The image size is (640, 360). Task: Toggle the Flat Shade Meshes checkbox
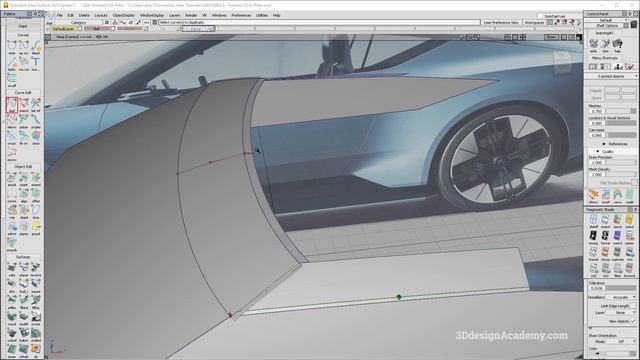click(x=634, y=182)
